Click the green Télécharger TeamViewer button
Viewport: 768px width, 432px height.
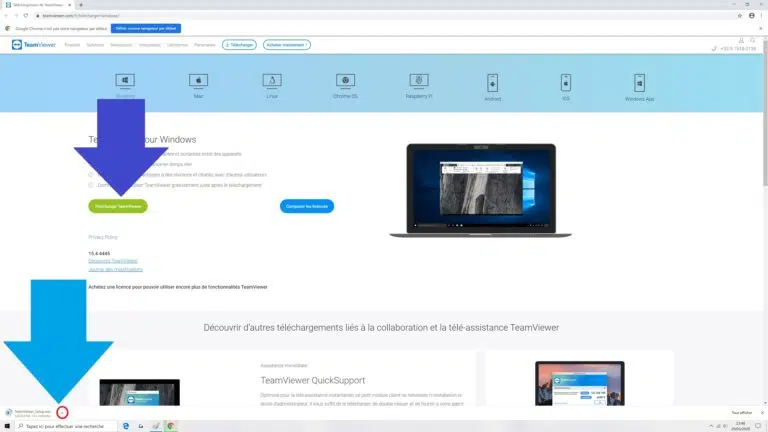tap(118, 206)
